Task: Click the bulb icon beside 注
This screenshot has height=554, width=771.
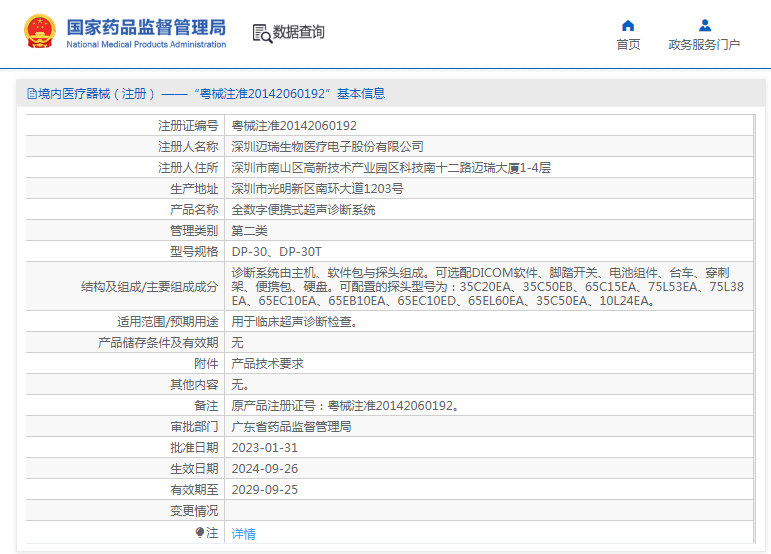Action: (x=200, y=533)
